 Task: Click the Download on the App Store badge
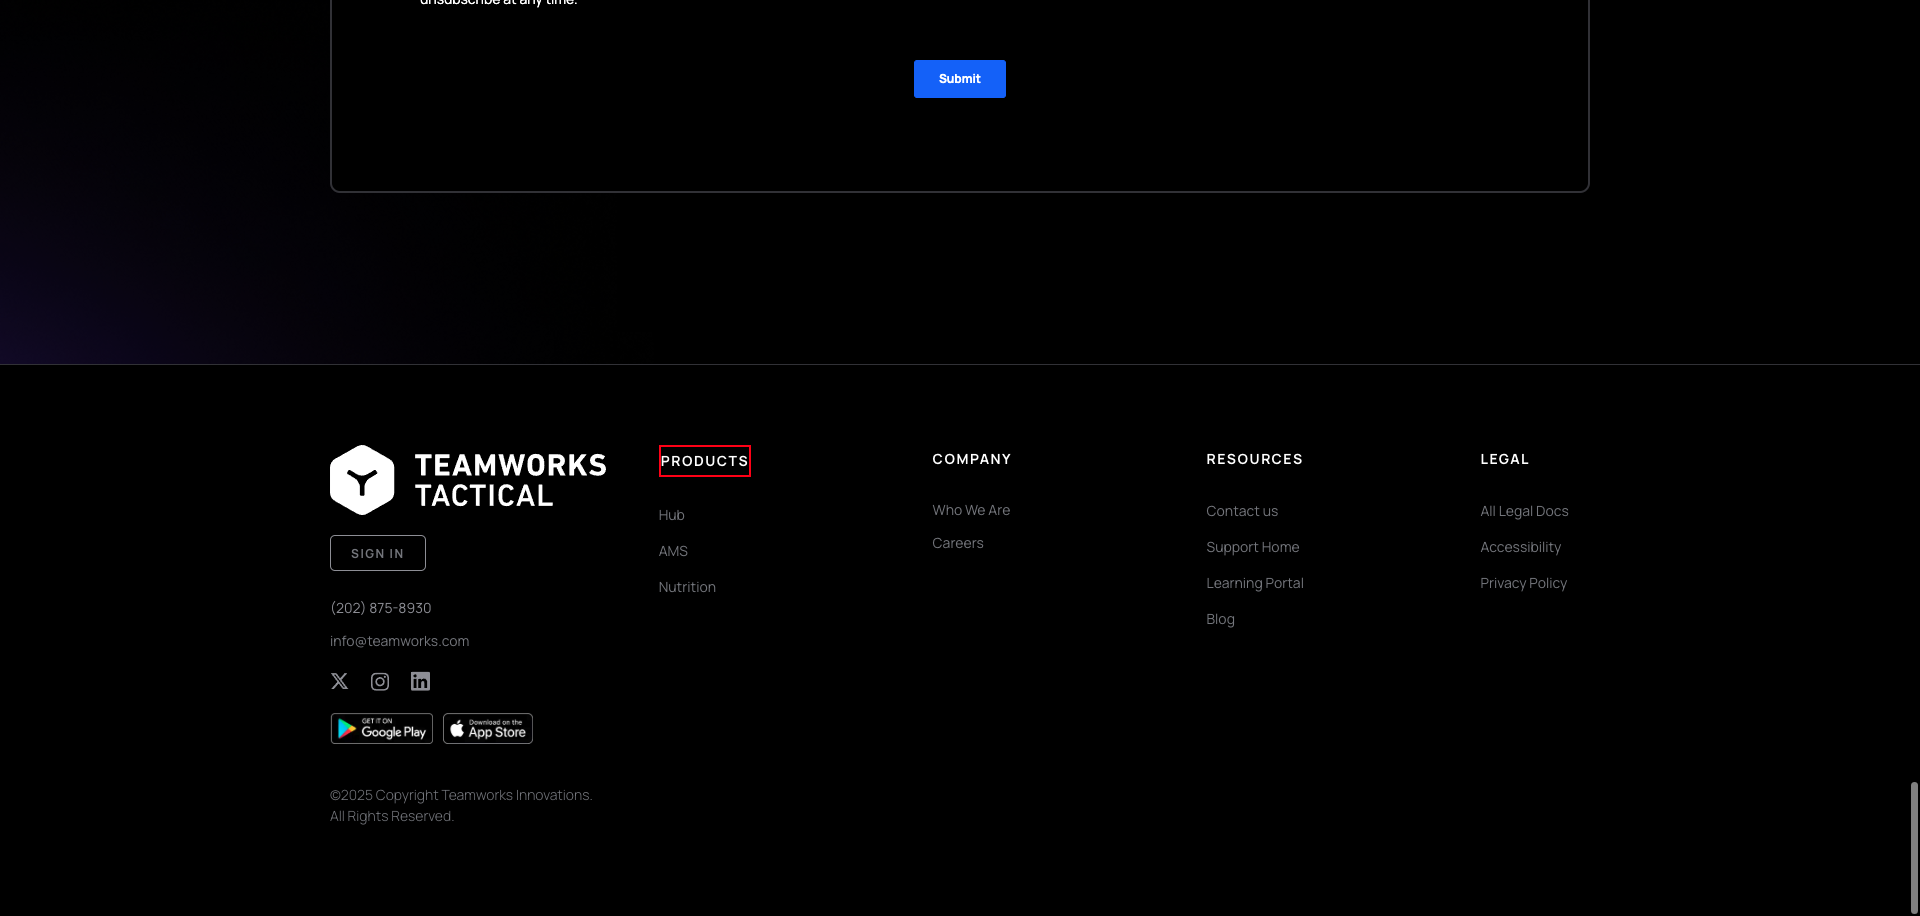click(487, 728)
